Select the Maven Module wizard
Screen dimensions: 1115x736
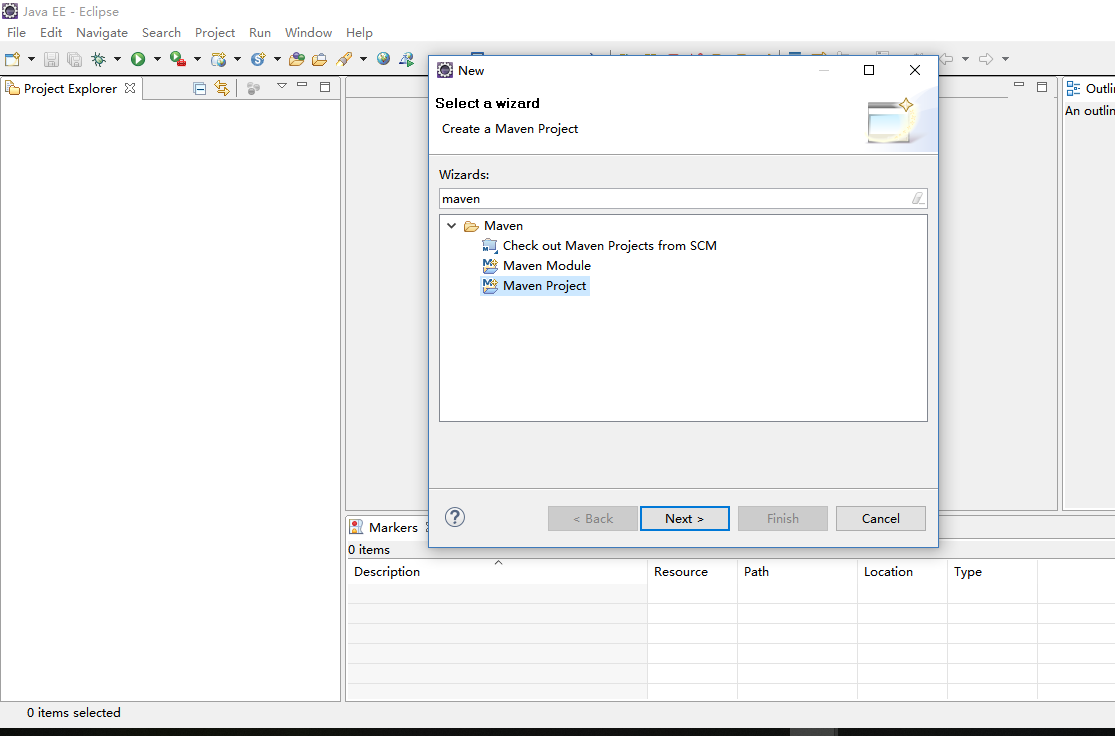point(546,265)
